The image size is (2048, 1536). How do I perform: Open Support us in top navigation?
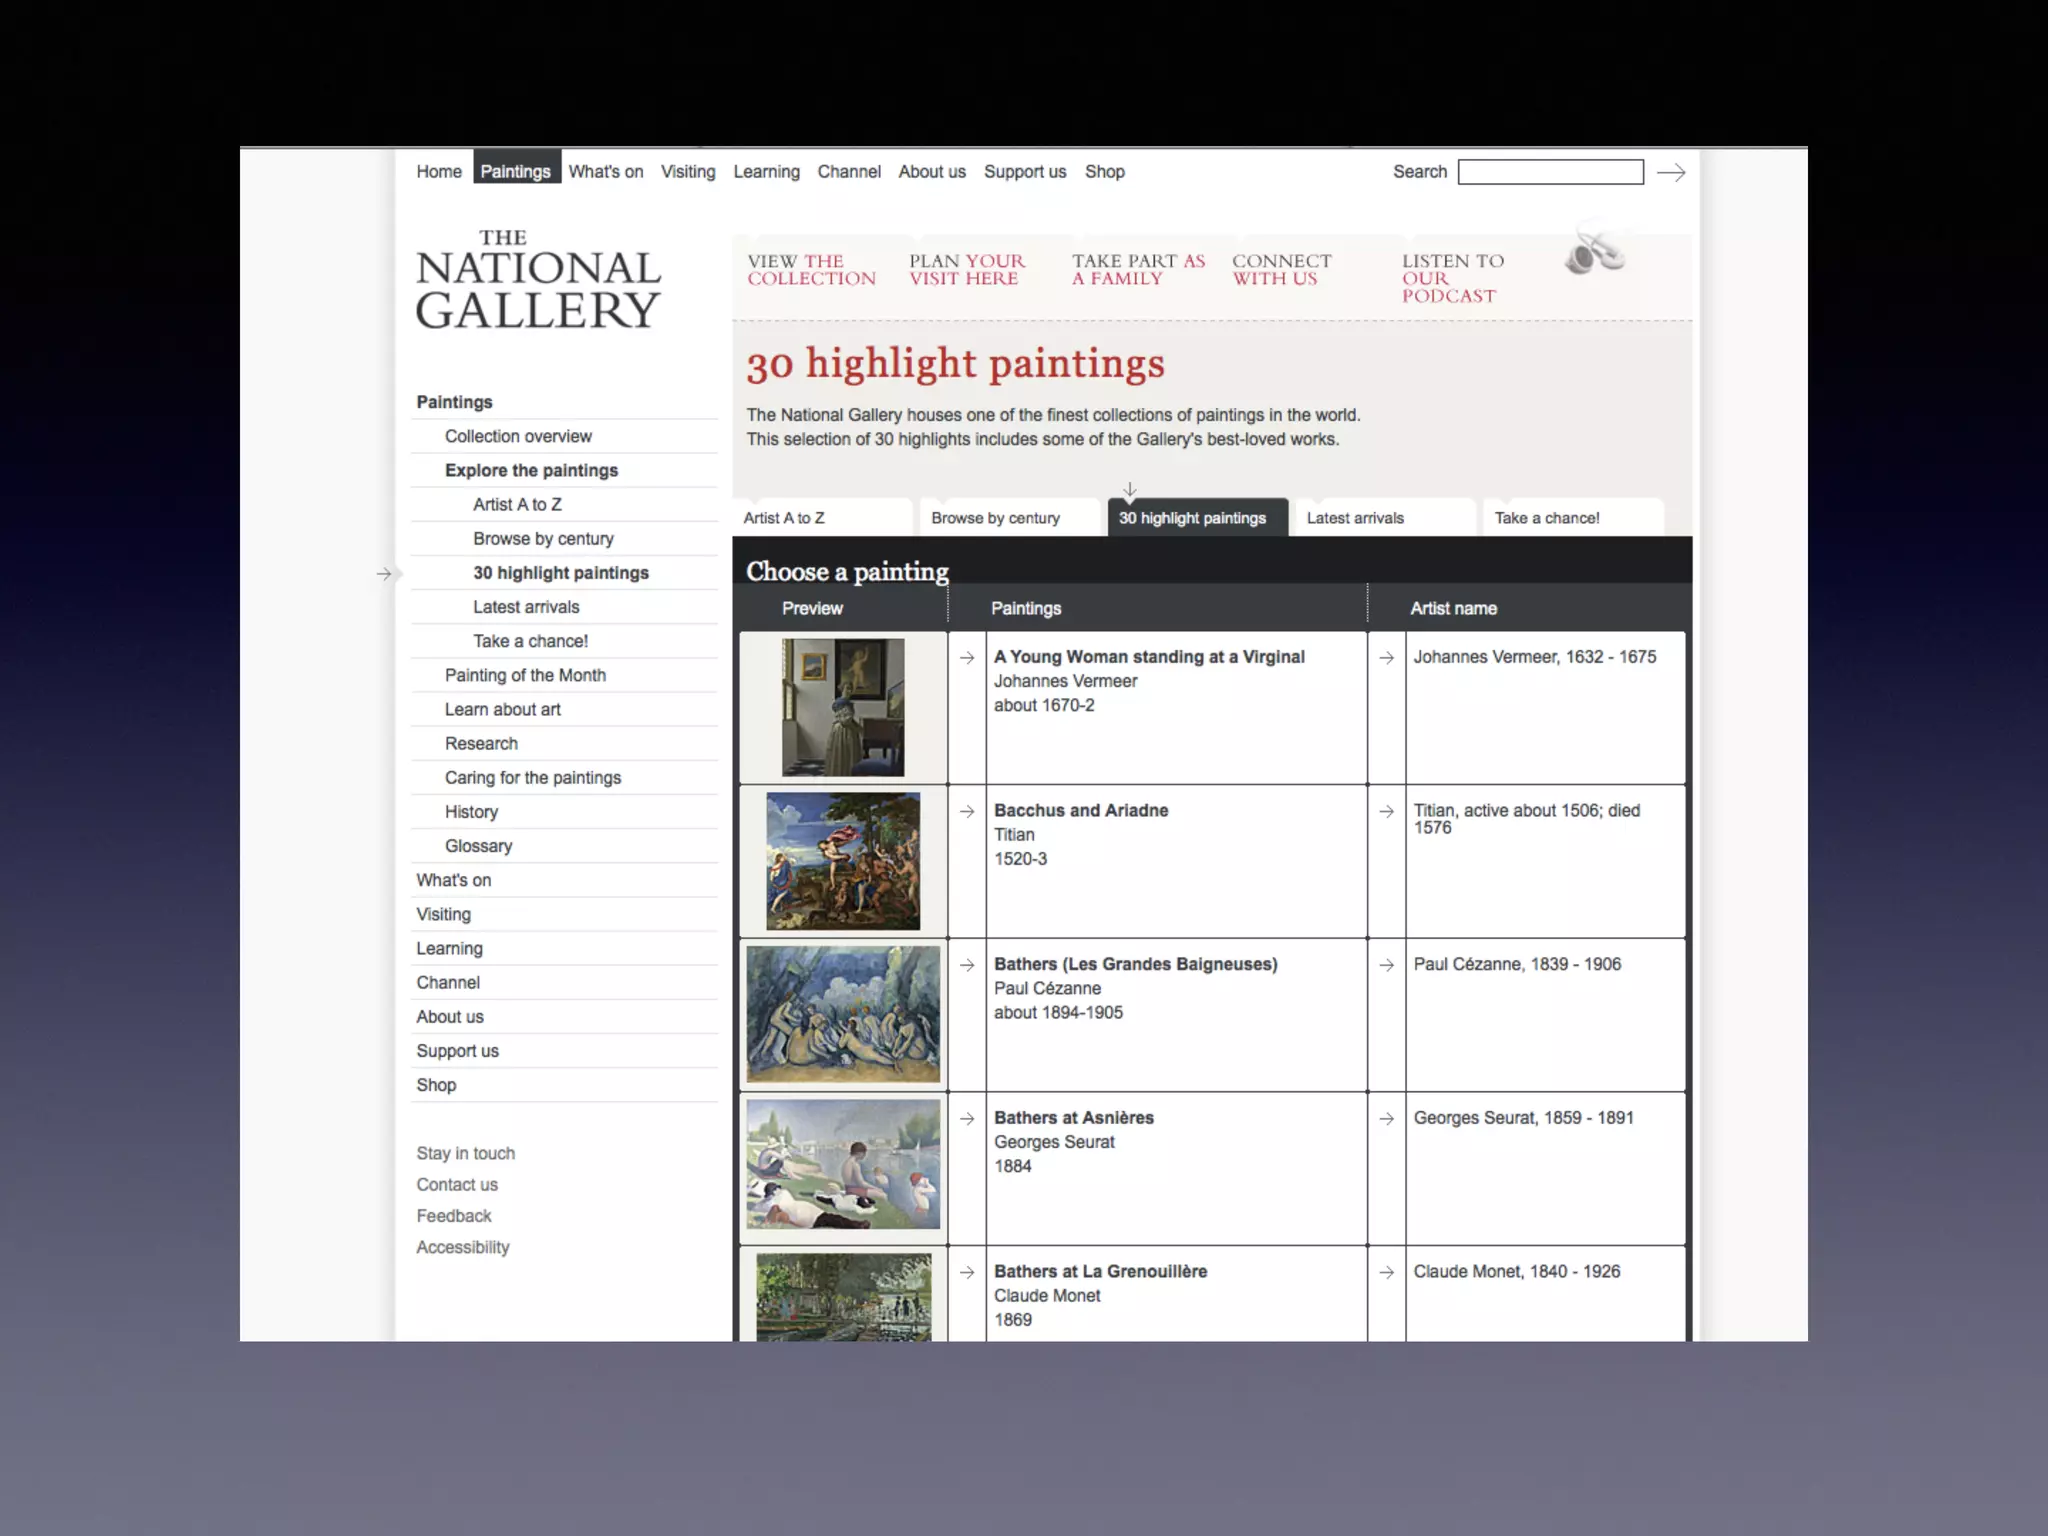1024,172
